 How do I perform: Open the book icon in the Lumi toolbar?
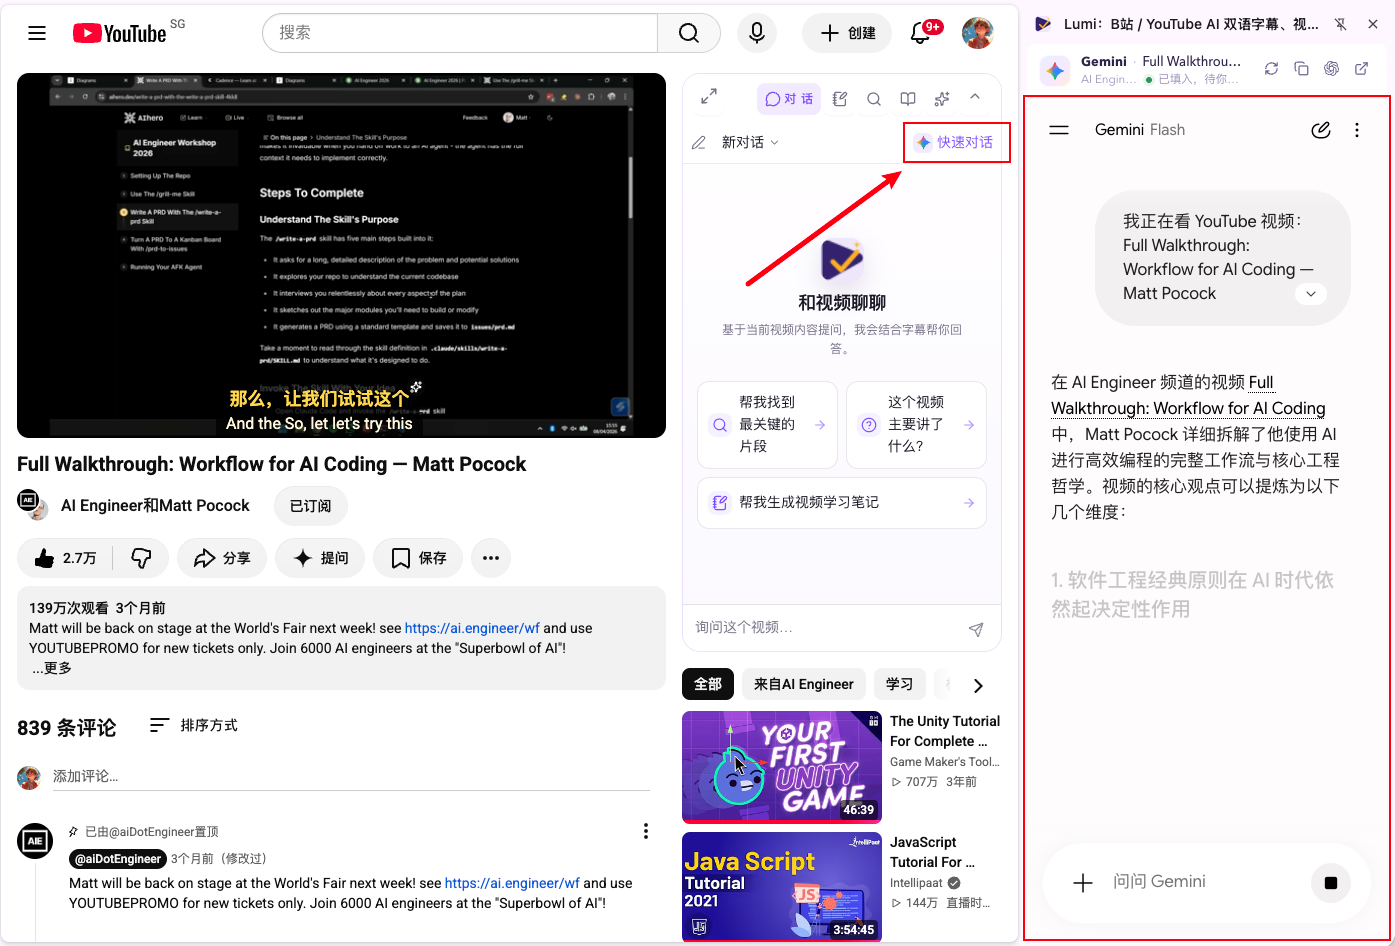point(908,99)
